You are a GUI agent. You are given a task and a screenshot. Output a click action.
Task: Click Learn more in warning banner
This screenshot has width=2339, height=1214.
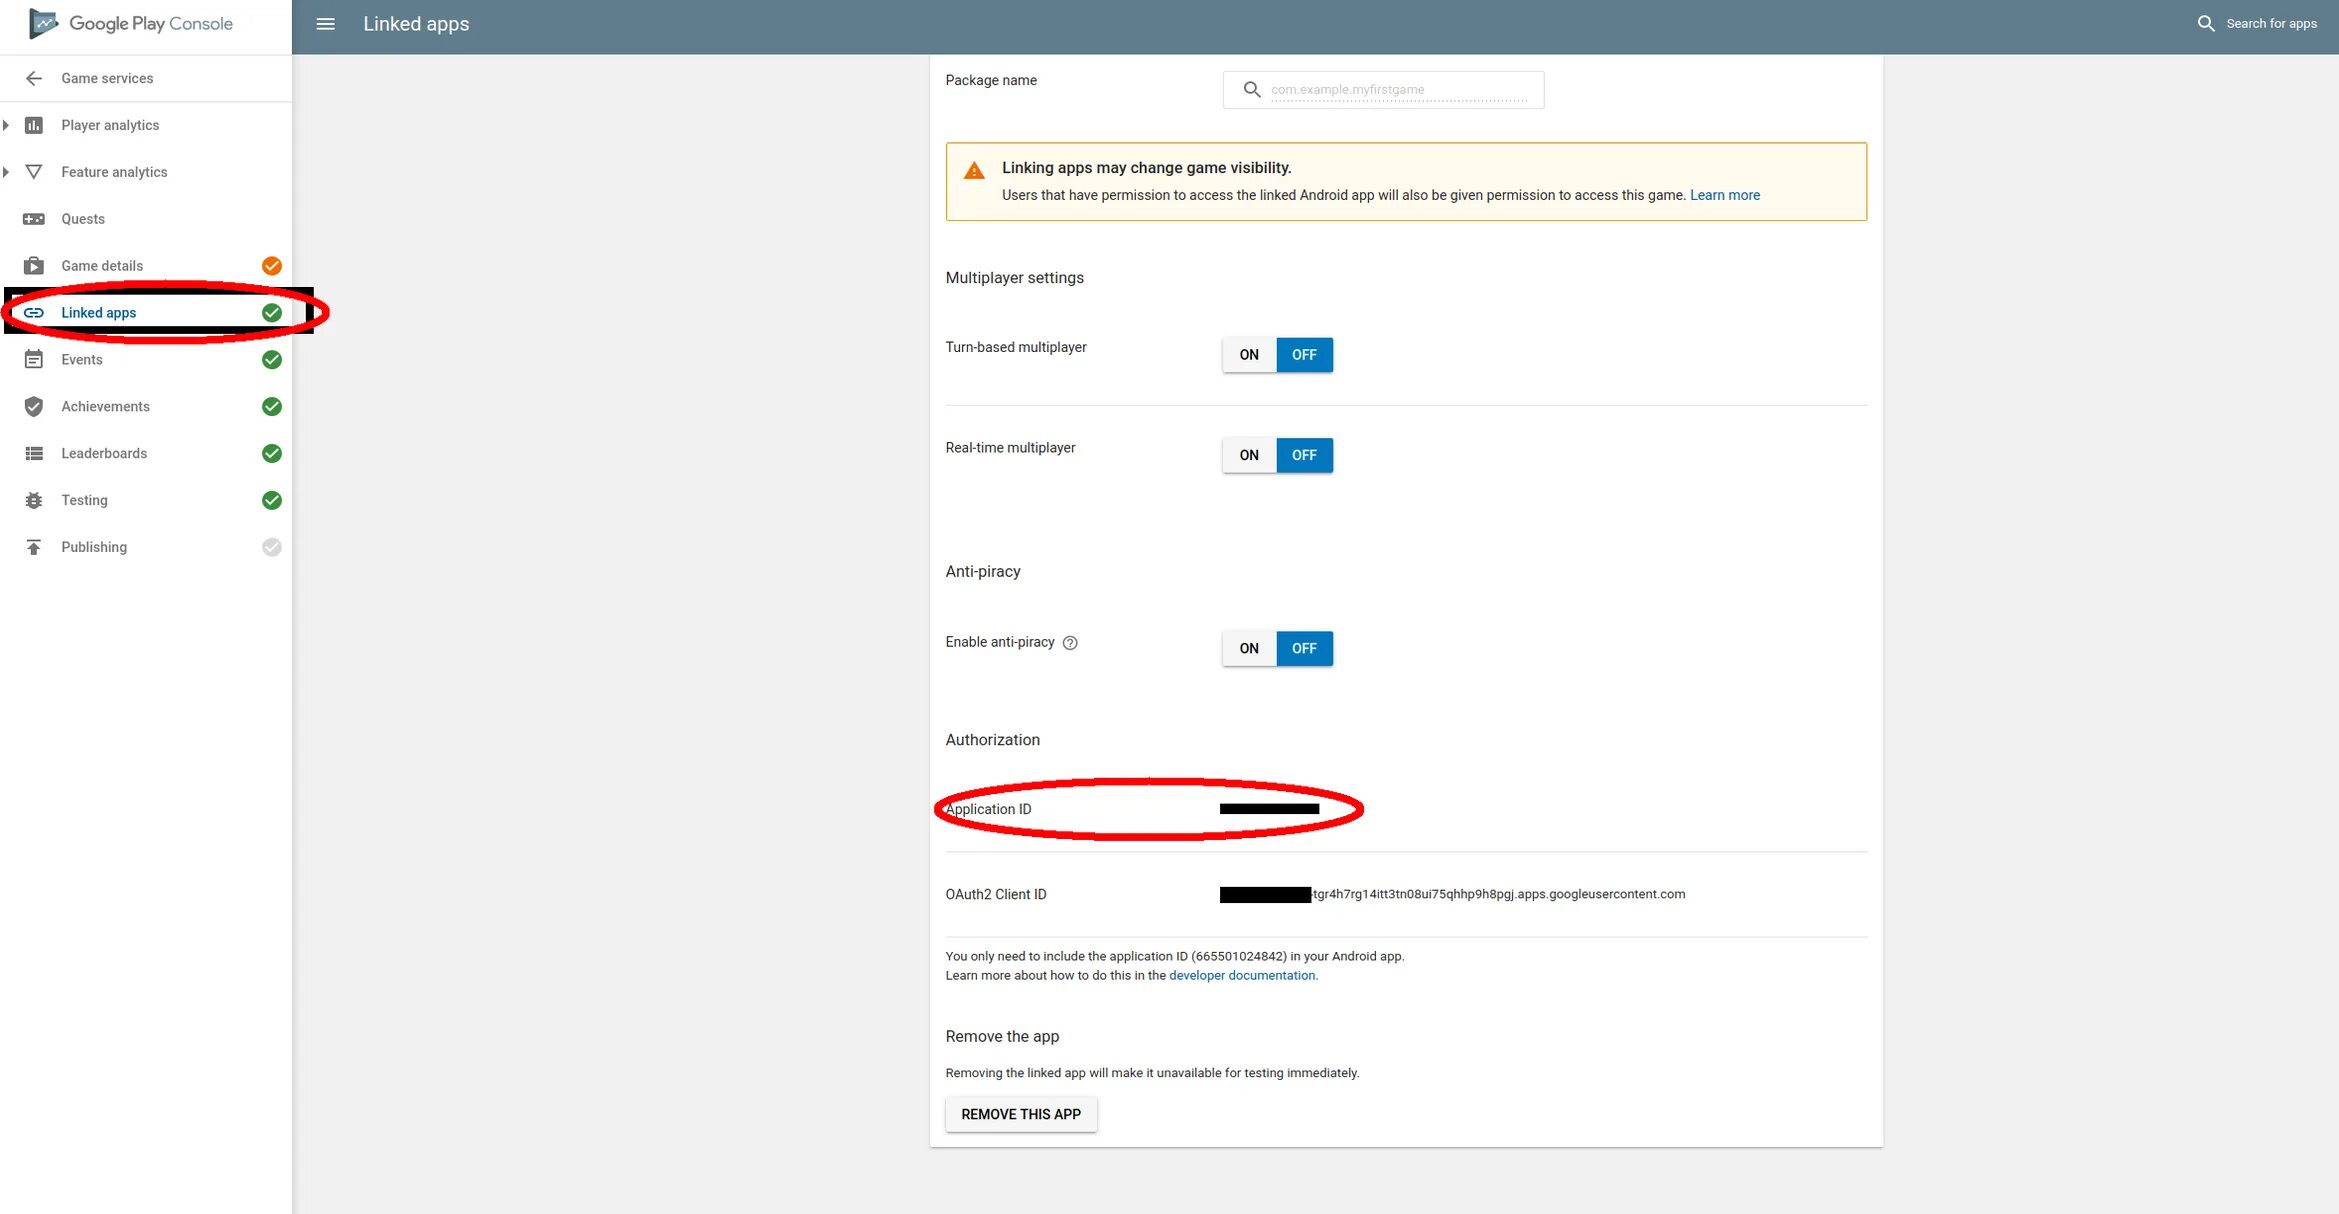tap(1724, 195)
